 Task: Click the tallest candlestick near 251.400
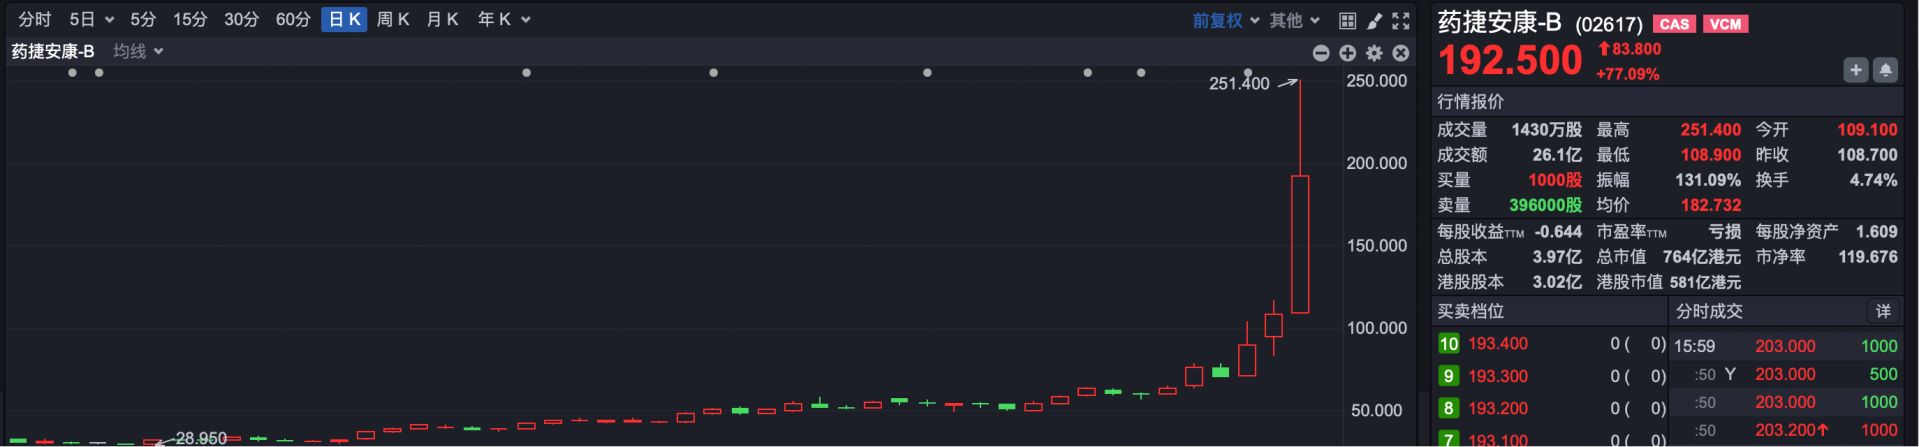click(x=1300, y=244)
